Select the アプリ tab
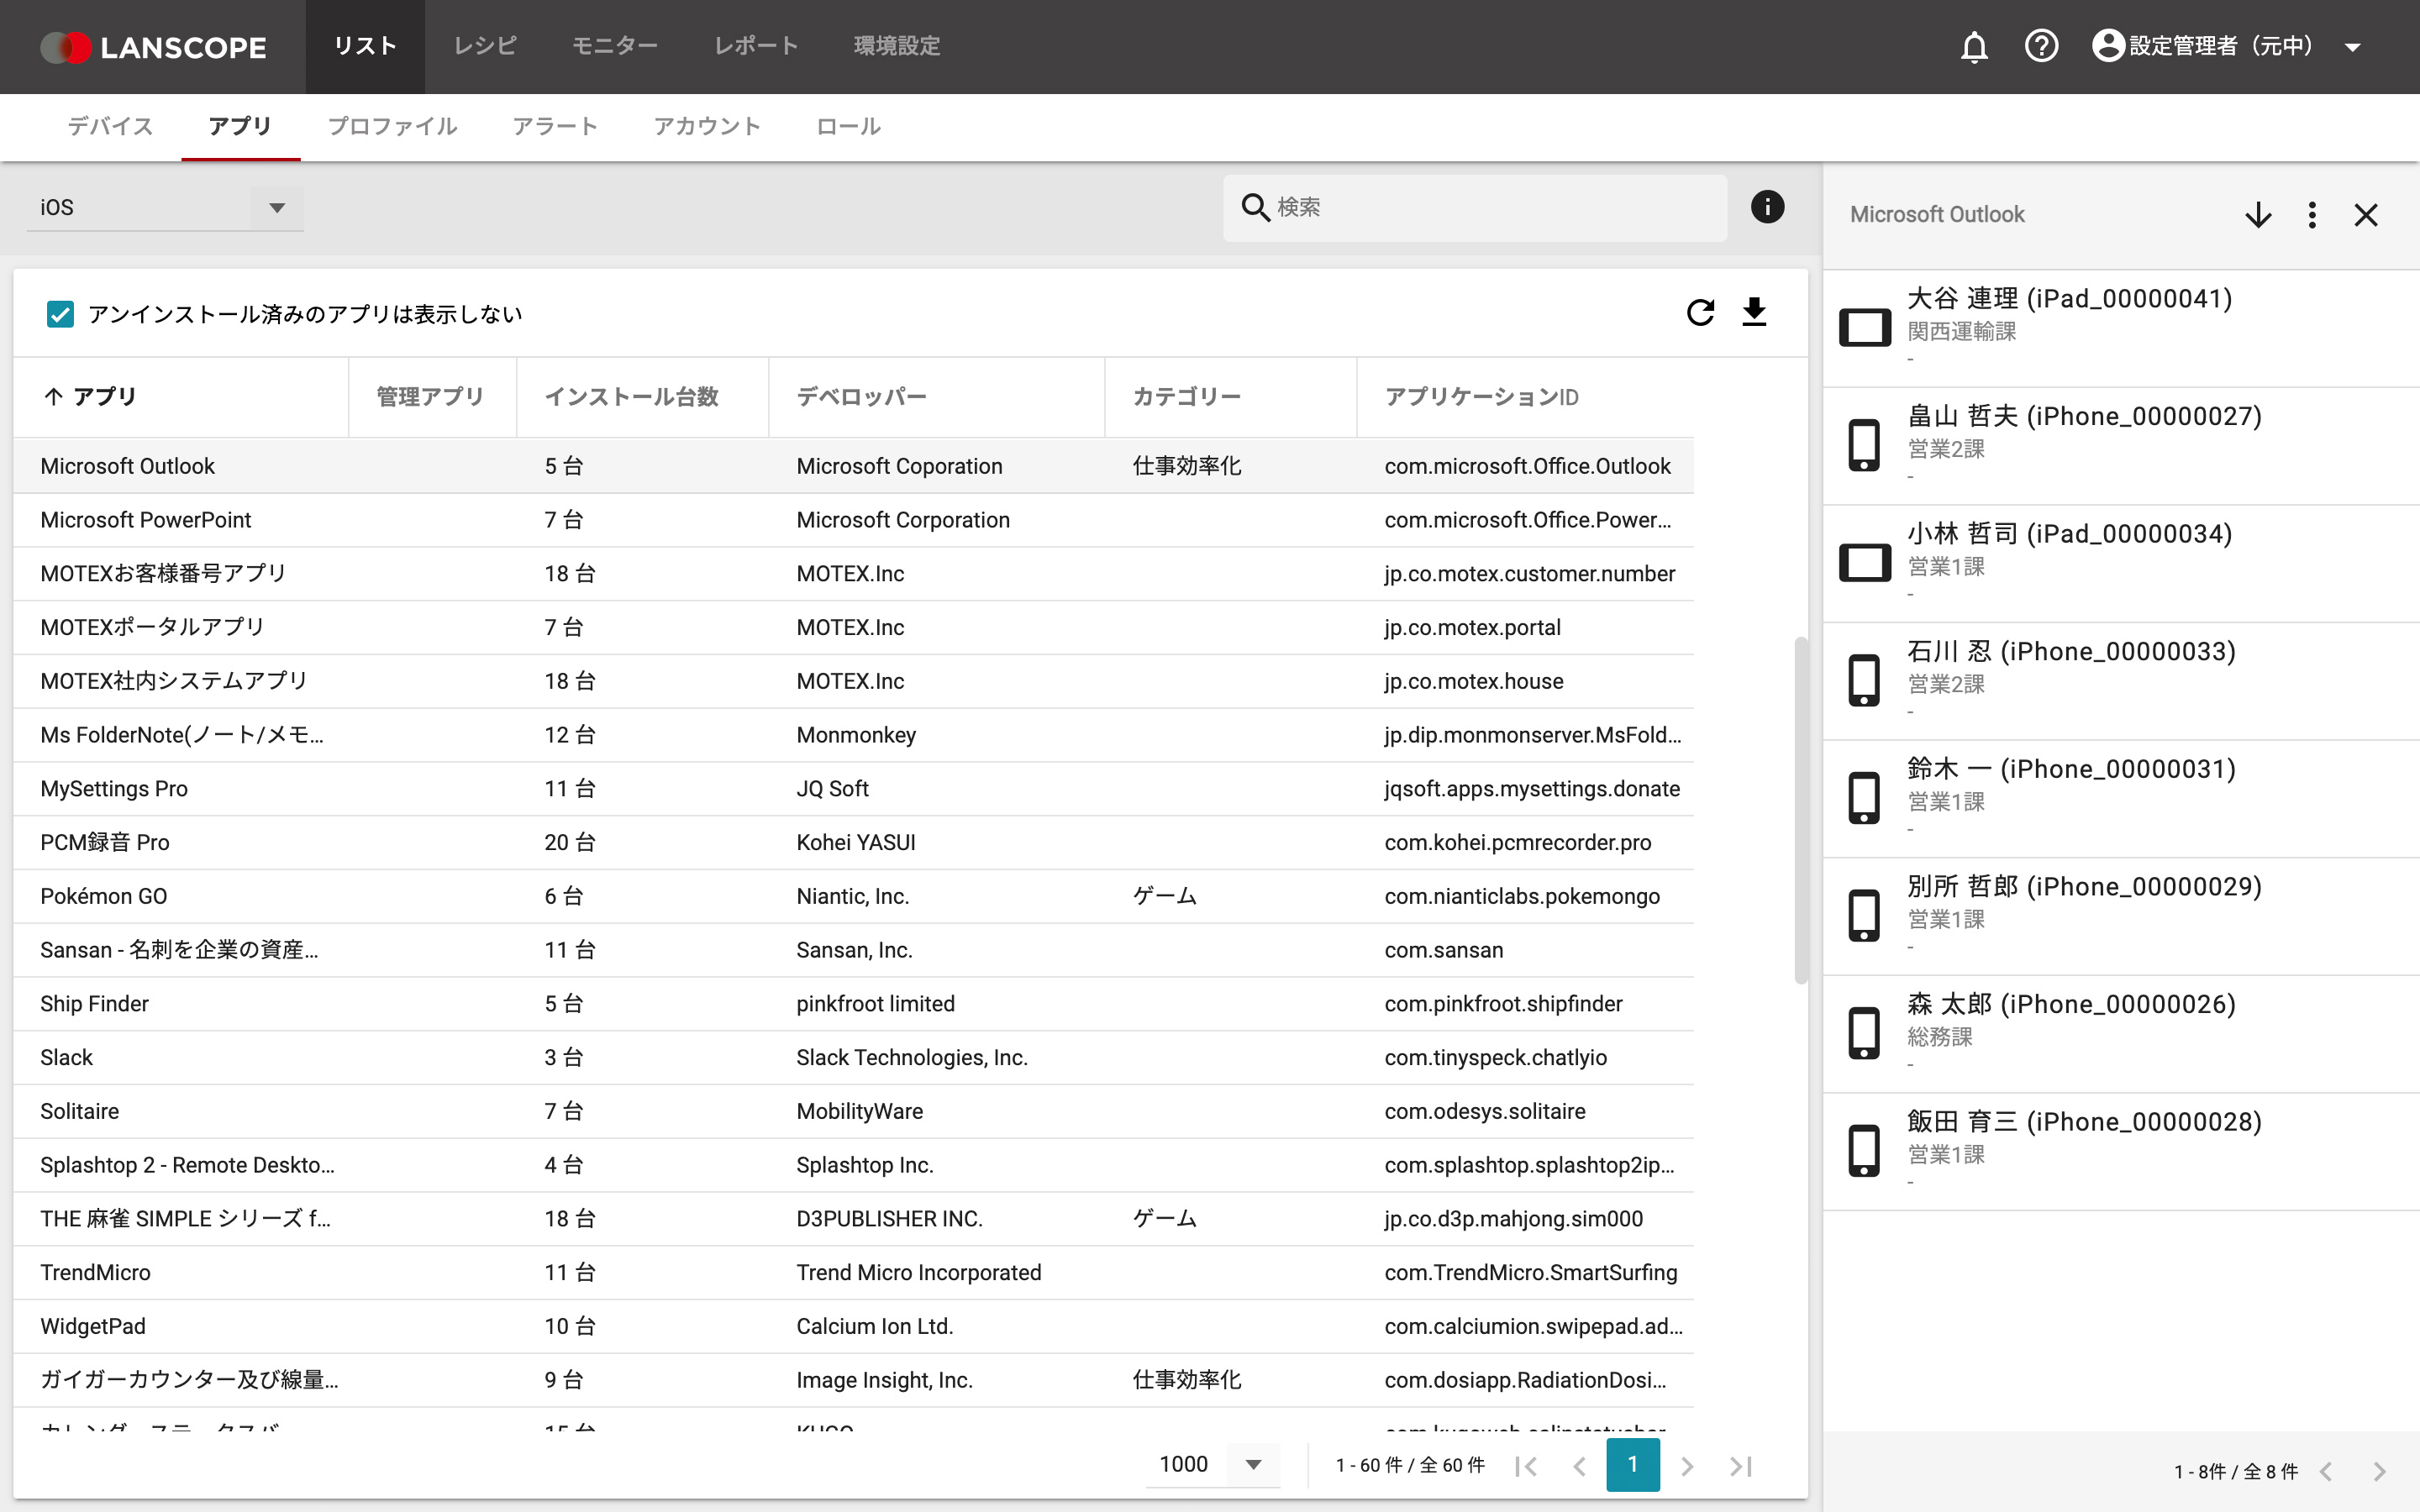2420x1512 pixels. (240, 126)
